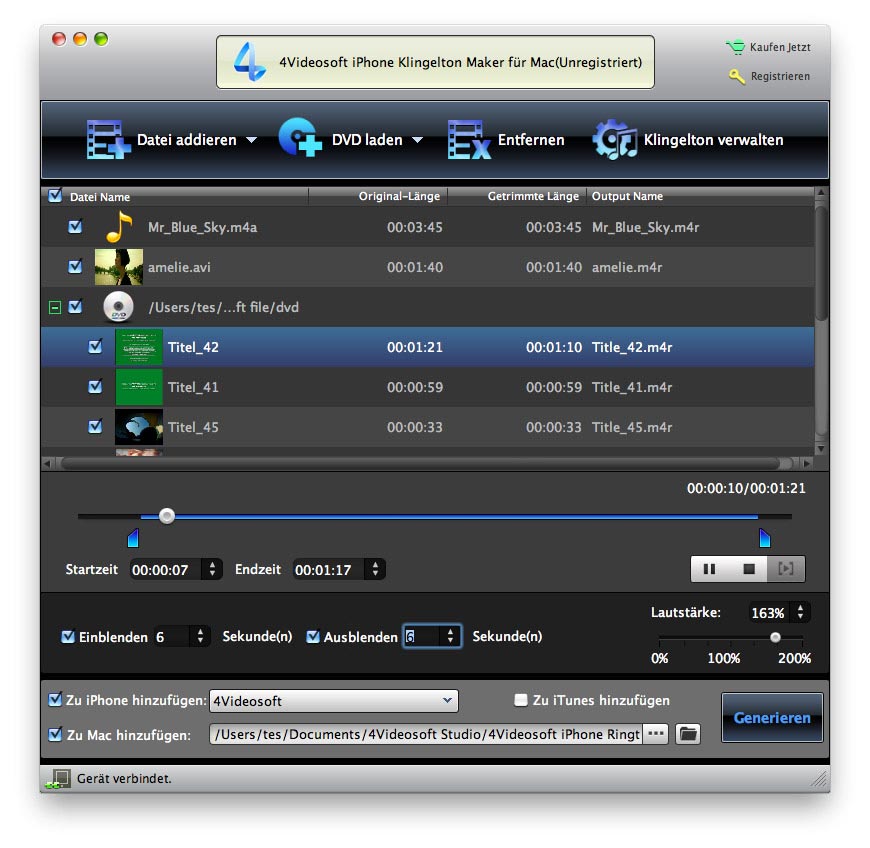Click the Generieren button
This screenshot has height=848, width=870.
point(772,718)
